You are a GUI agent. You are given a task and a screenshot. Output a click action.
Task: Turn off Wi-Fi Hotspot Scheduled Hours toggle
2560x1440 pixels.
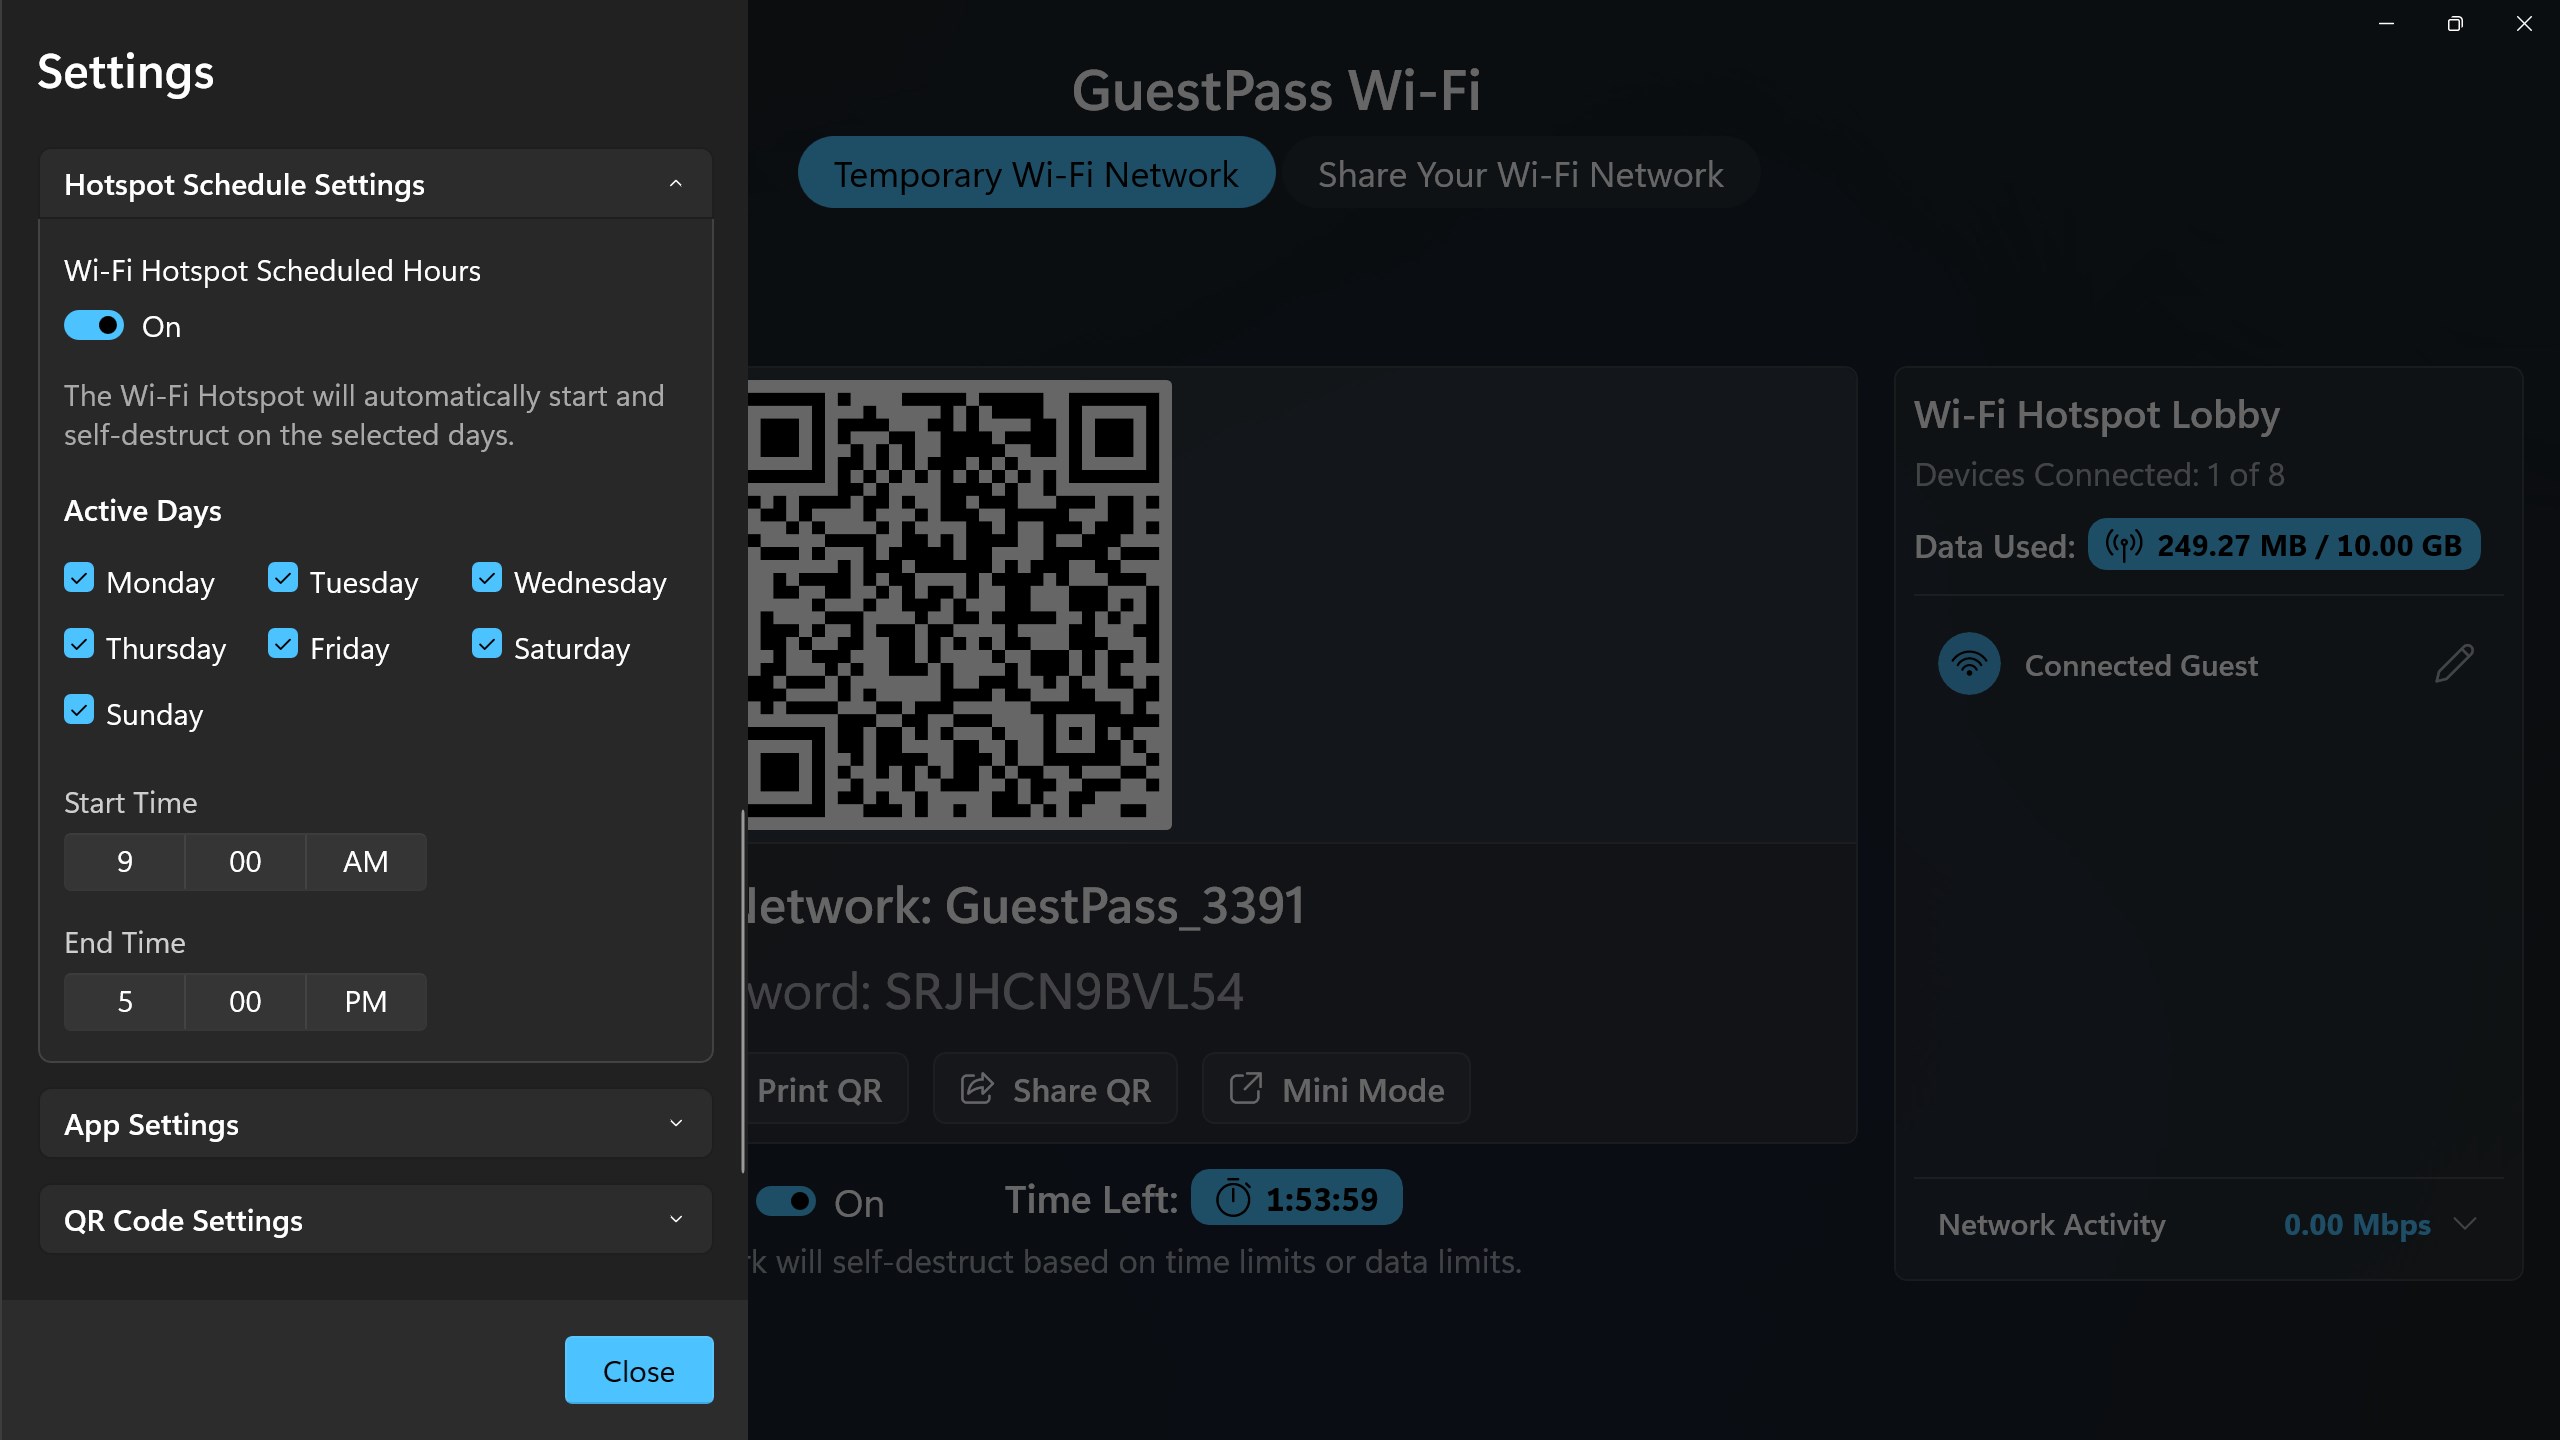94,326
